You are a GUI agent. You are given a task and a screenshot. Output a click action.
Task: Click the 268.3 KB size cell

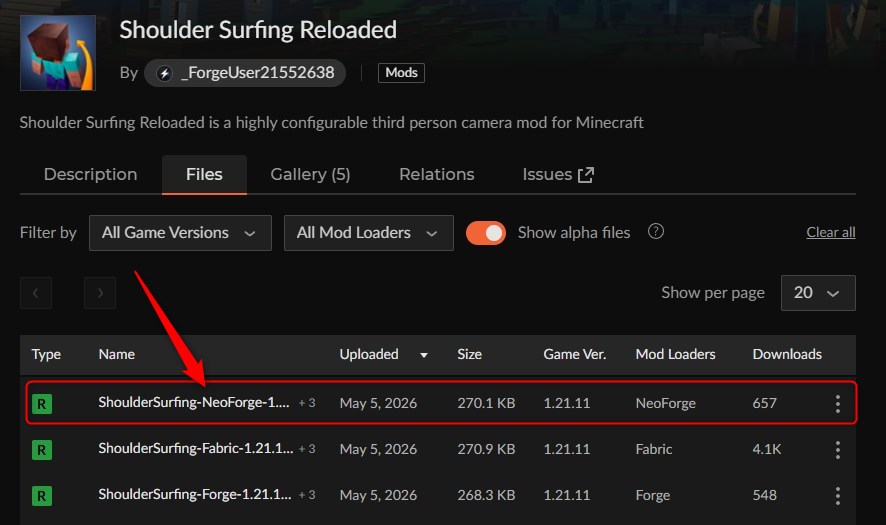pyautogui.click(x=486, y=496)
